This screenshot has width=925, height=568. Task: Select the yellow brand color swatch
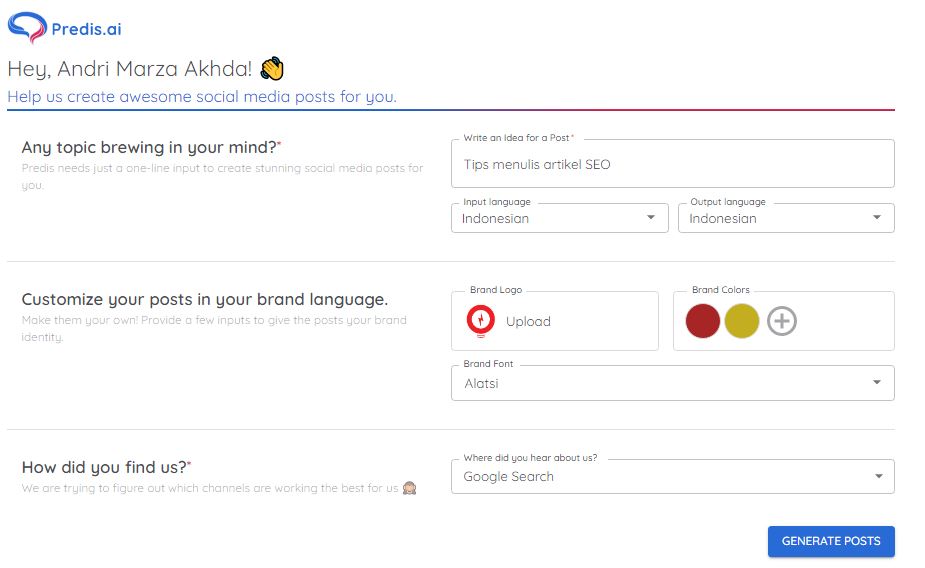click(742, 321)
